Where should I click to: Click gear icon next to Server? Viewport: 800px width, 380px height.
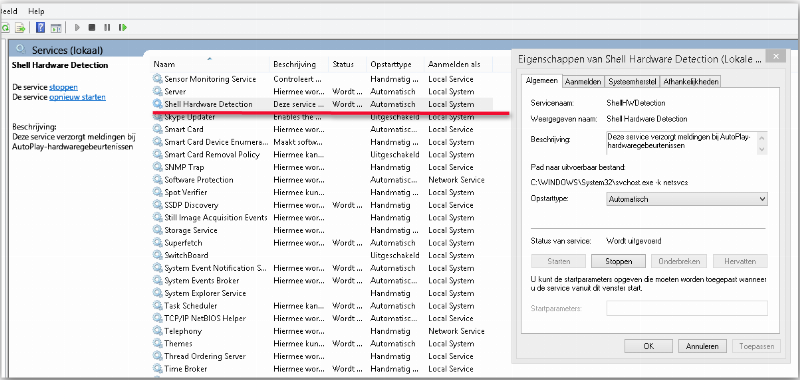tap(158, 92)
